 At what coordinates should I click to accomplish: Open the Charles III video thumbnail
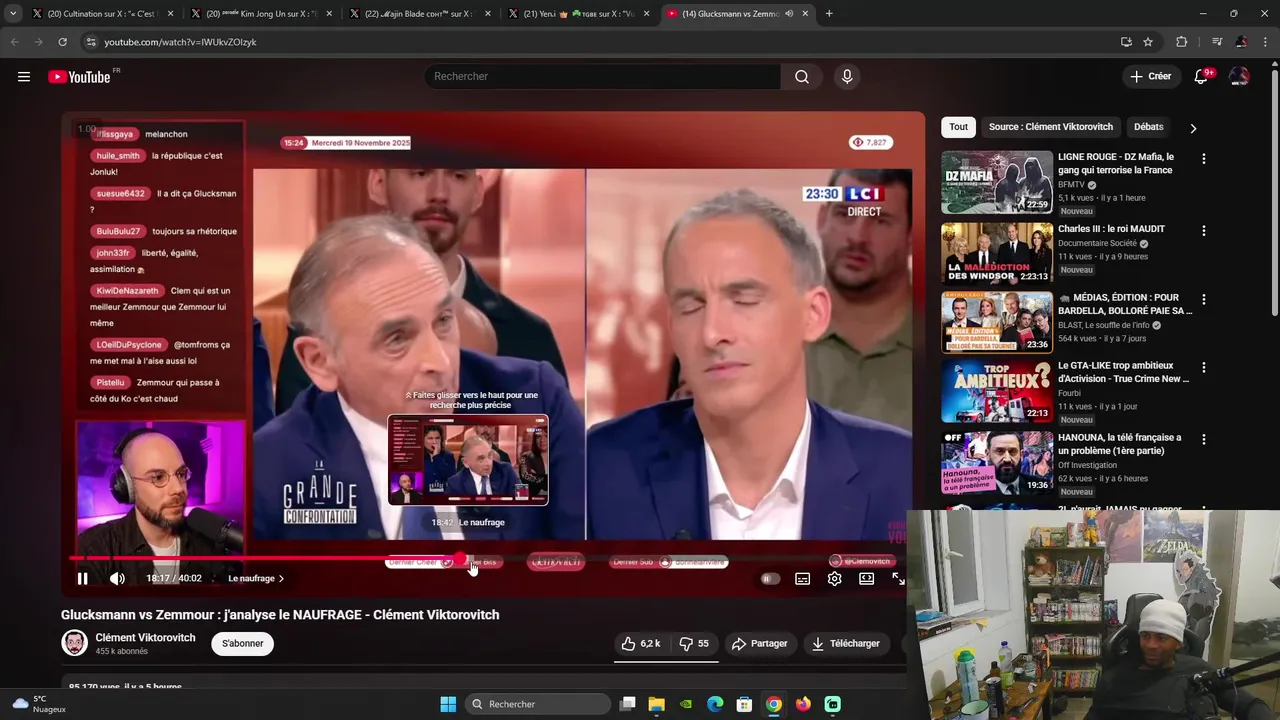[x=997, y=253]
